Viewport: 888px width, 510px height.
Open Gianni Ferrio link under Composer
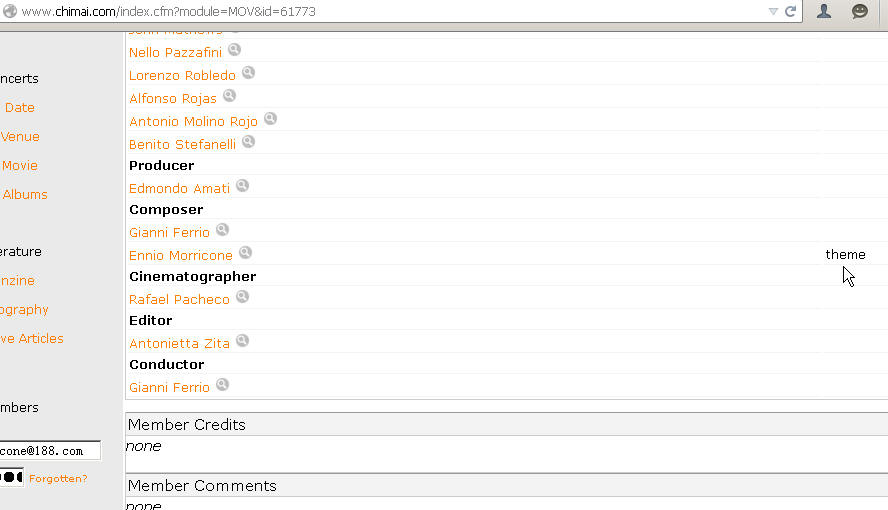169,233
